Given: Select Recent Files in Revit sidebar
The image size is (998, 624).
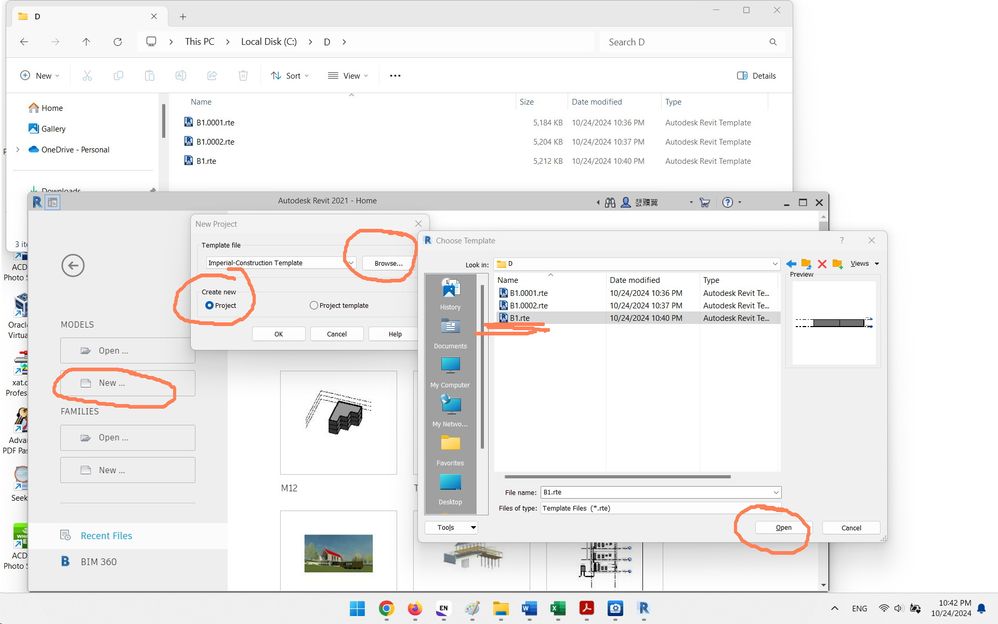Looking at the screenshot, I should [x=106, y=536].
